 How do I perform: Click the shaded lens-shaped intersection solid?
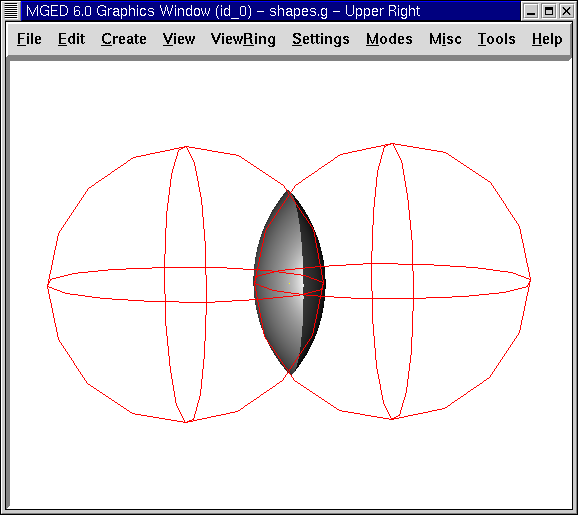[289, 282]
